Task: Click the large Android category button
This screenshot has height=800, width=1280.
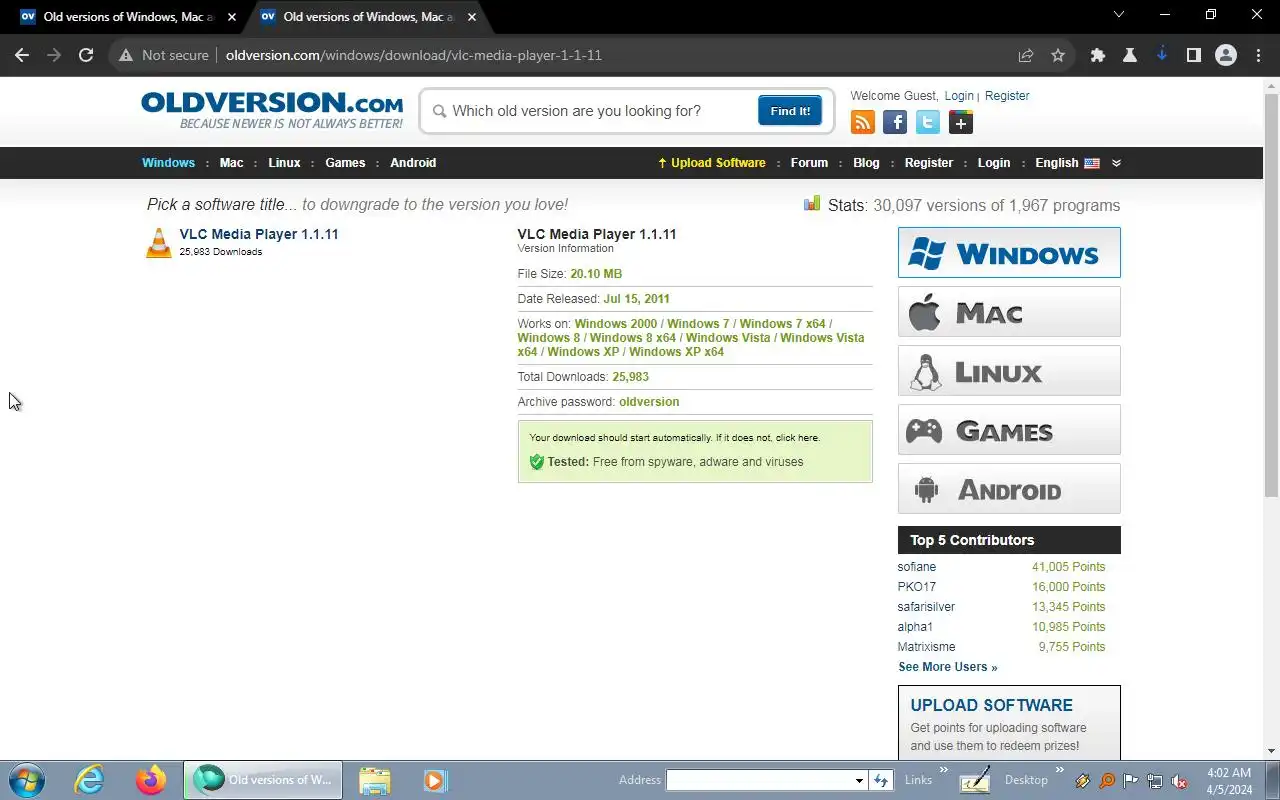Action: click(x=1009, y=489)
